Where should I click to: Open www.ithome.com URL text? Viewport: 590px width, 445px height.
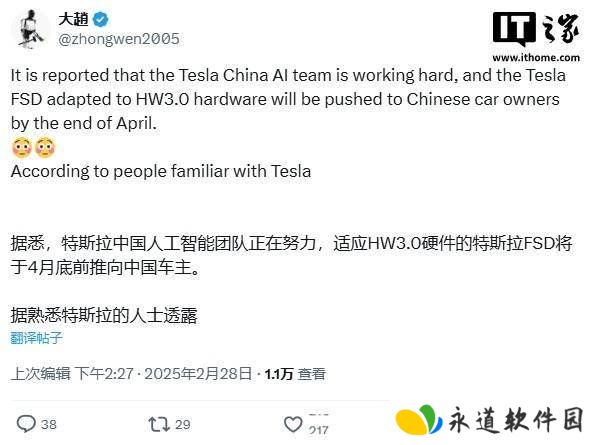(x=536, y=58)
